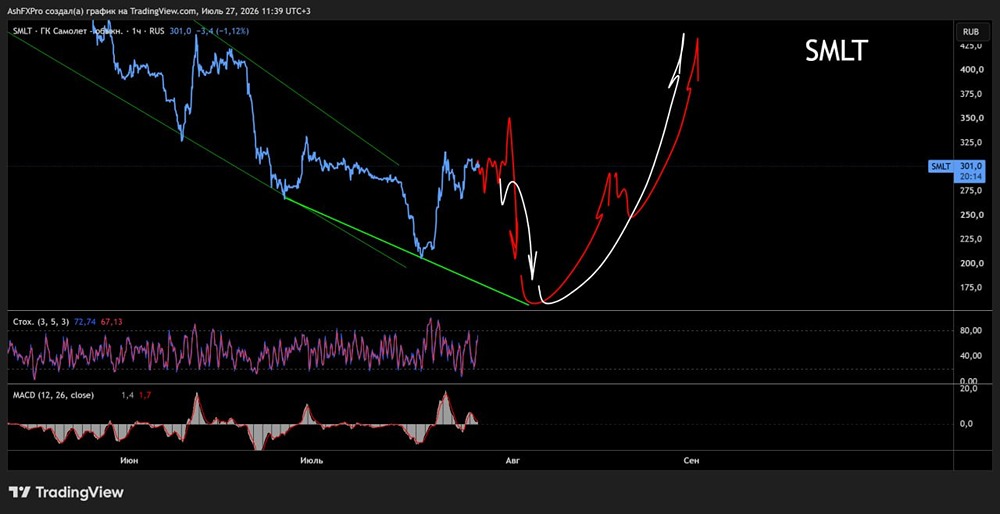Click the Июль label on time axis
The image size is (1000, 514).
(x=312, y=461)
